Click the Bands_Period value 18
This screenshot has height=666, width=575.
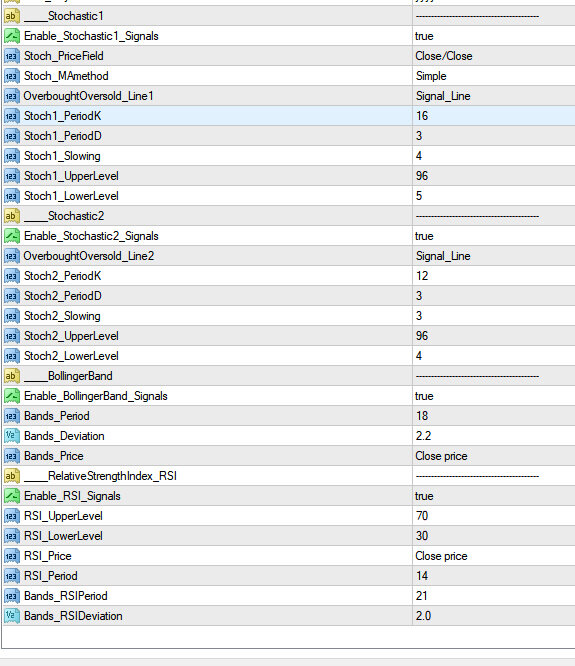(422, 416)
